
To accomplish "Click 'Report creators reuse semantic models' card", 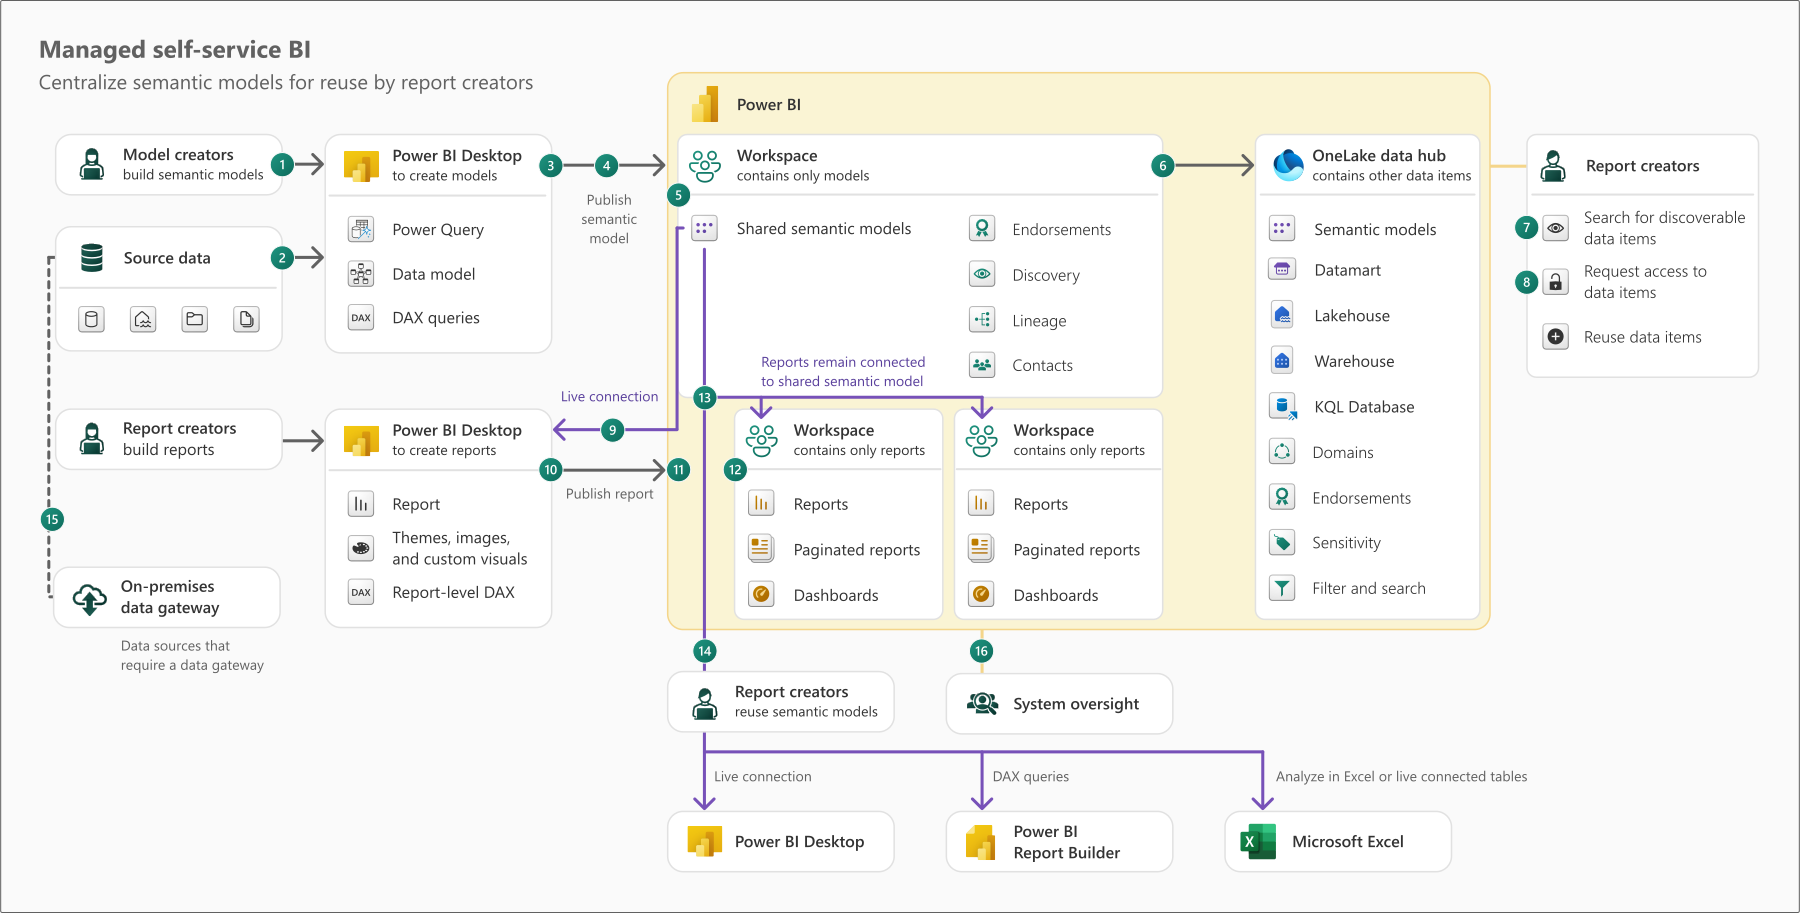I will [x=781, y=702].
